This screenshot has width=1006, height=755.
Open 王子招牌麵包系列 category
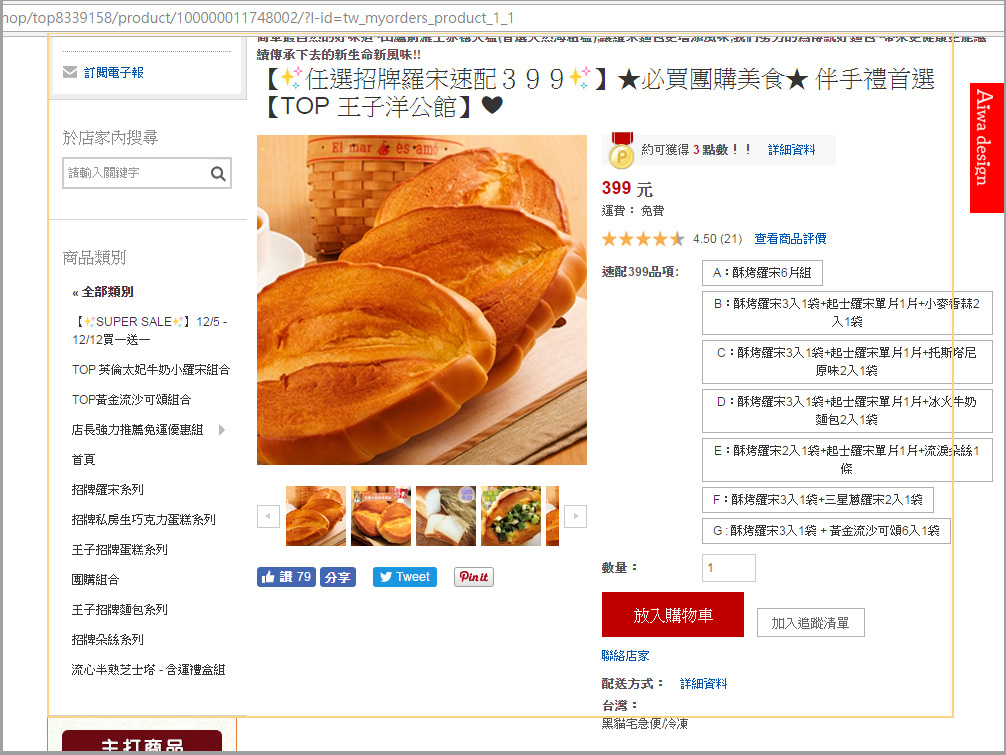119,609
